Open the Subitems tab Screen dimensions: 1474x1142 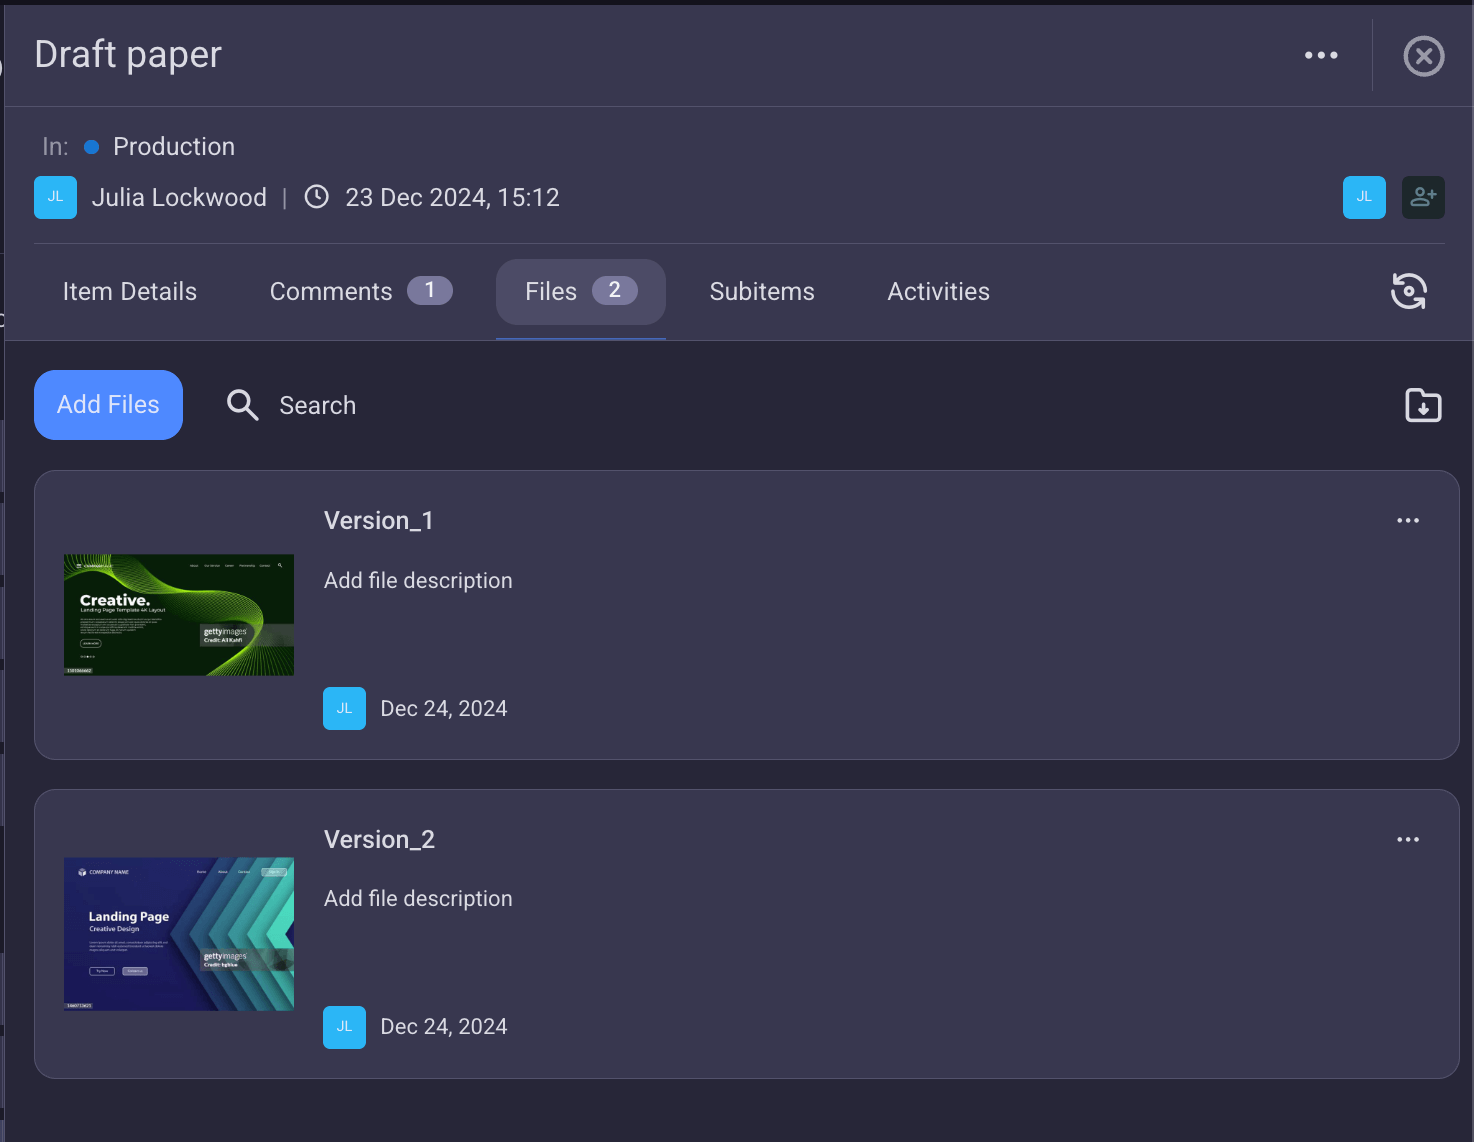761,291
